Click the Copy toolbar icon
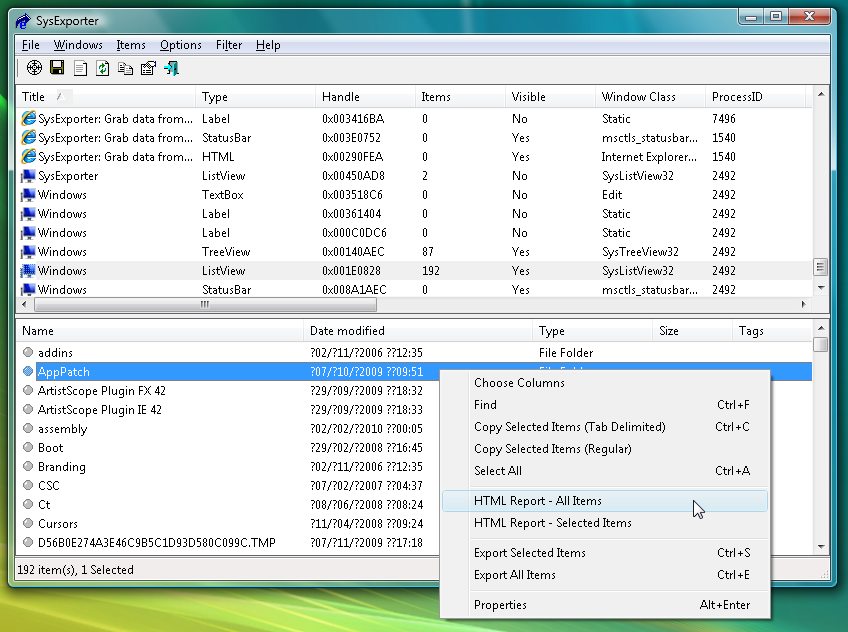 pyautogui.click(x=125, y=68)
